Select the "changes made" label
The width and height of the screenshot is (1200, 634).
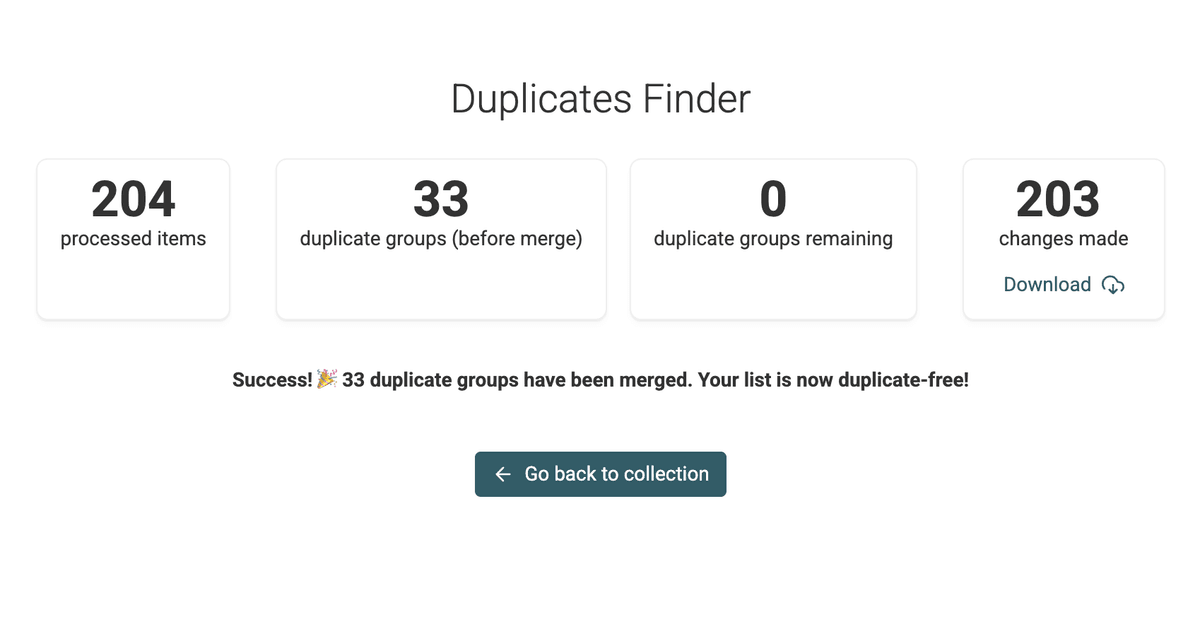tap(1064, 239)
